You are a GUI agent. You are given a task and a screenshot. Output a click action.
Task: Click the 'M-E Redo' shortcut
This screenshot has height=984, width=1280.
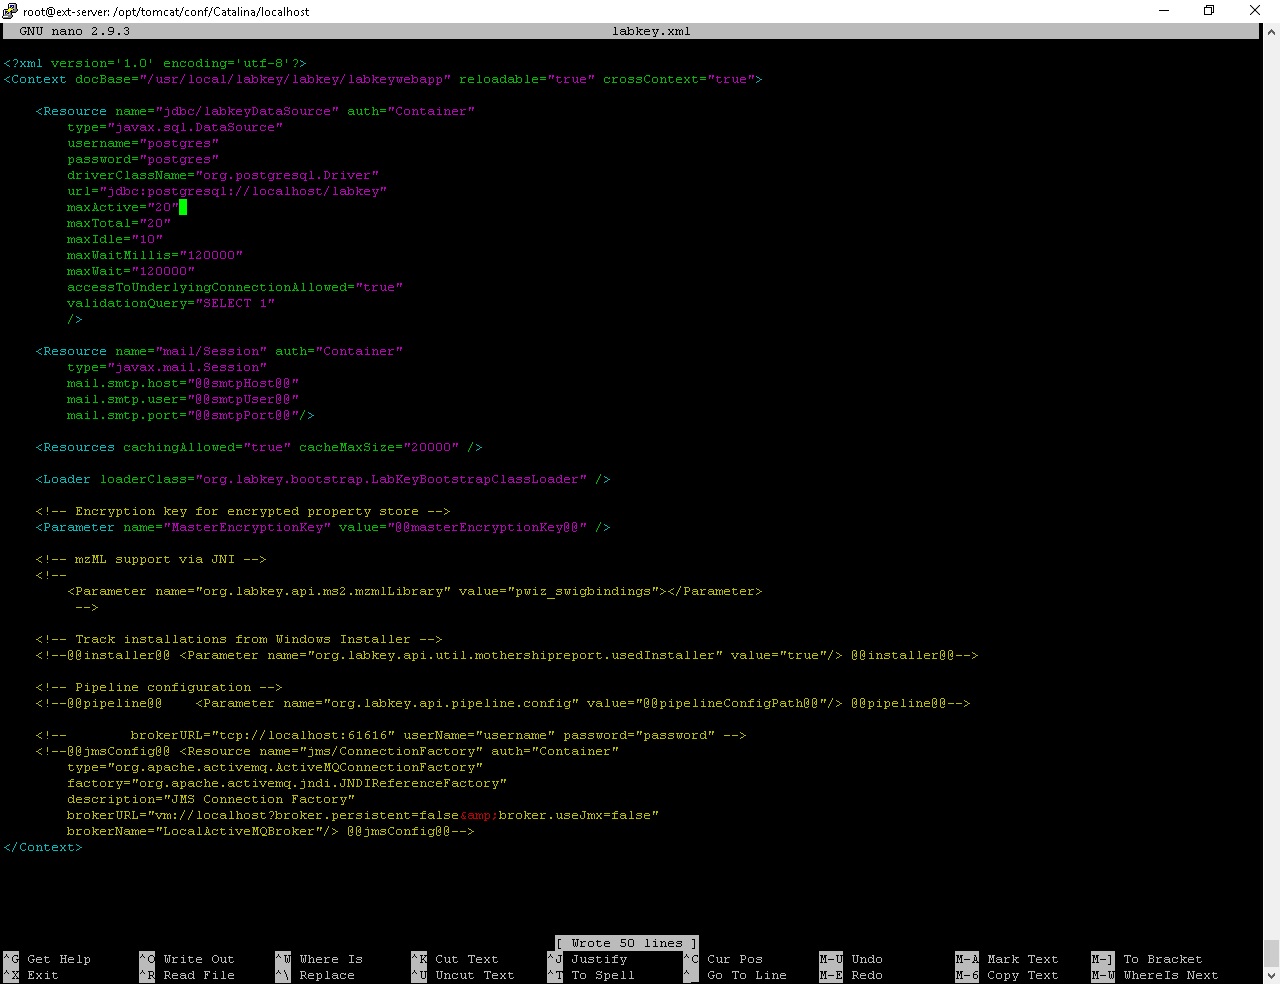851,975
